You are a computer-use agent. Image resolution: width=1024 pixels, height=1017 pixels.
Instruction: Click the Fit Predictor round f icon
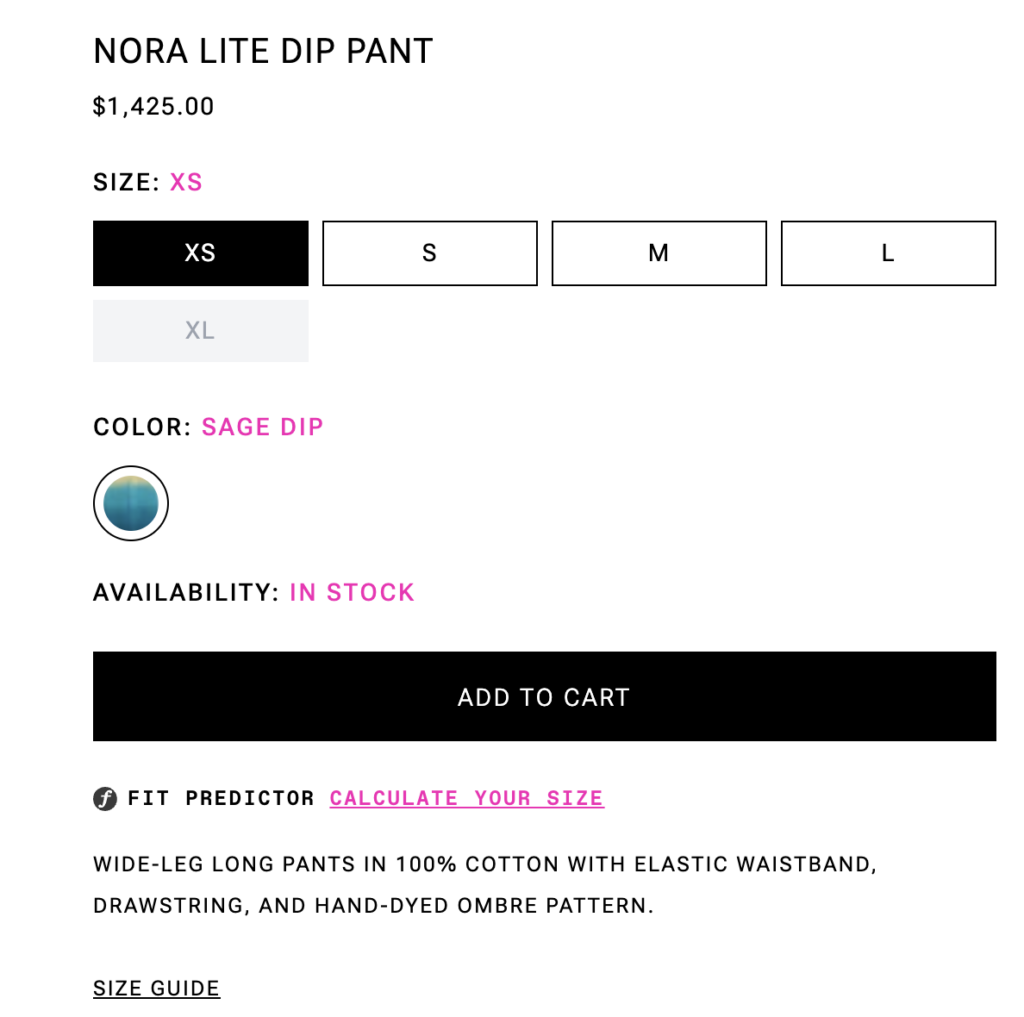point(104,798)
